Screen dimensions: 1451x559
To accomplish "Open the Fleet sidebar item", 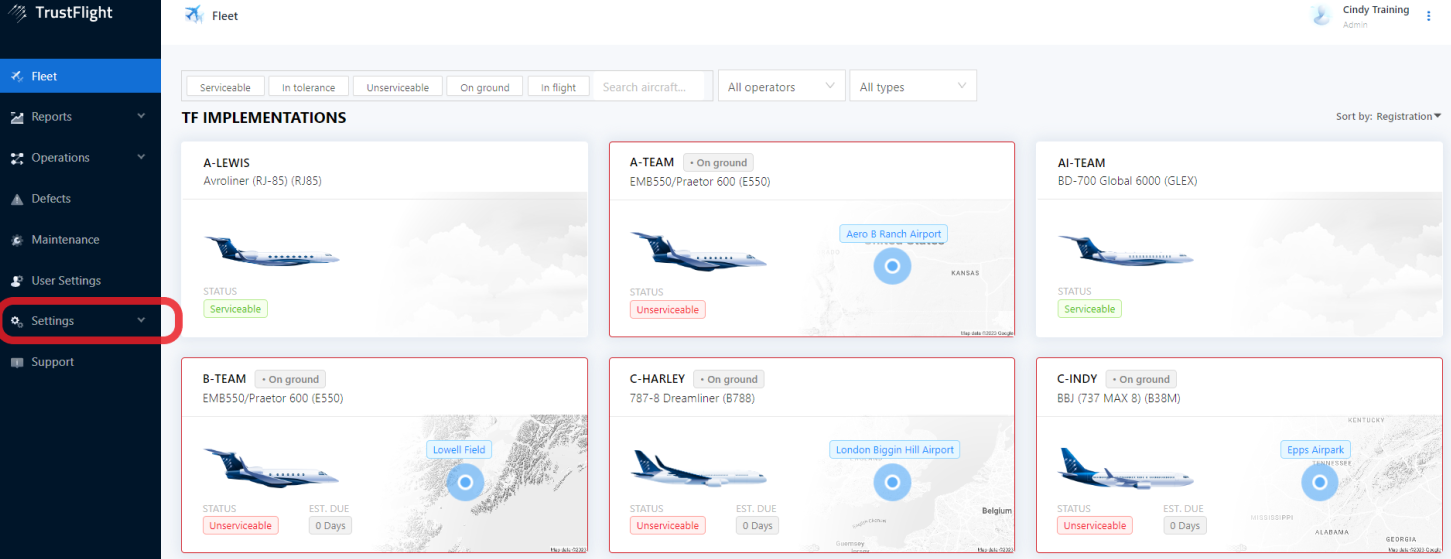I will pyautogui.click(x=80, y=76).
